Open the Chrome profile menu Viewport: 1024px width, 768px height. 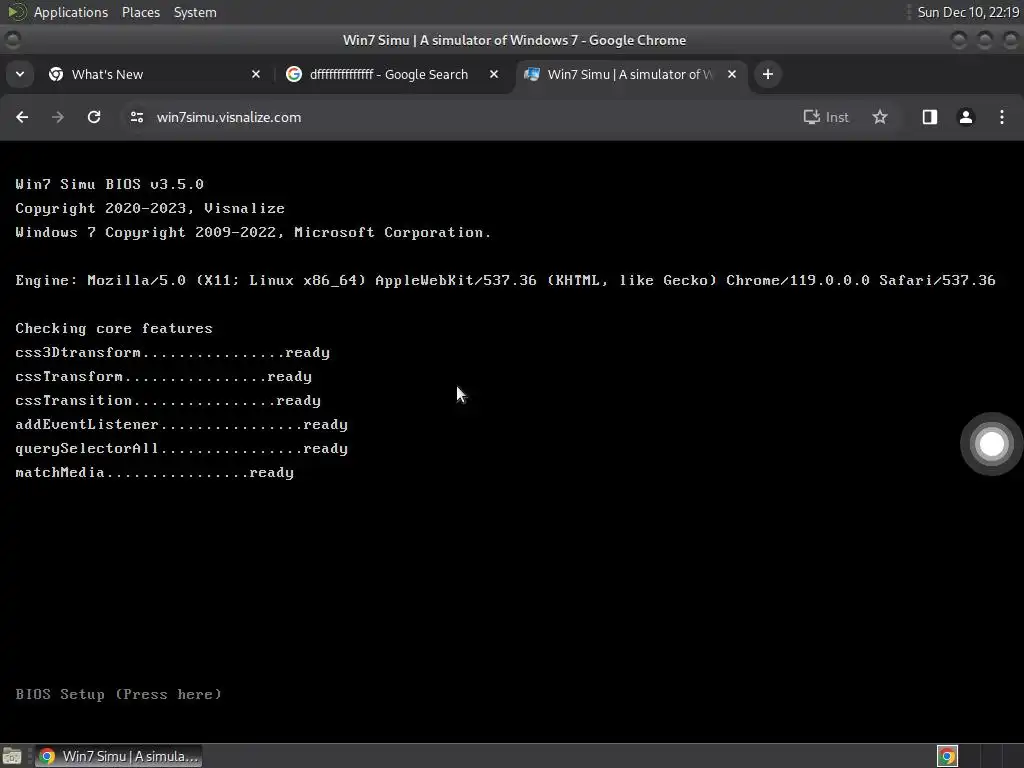point(966,117)
